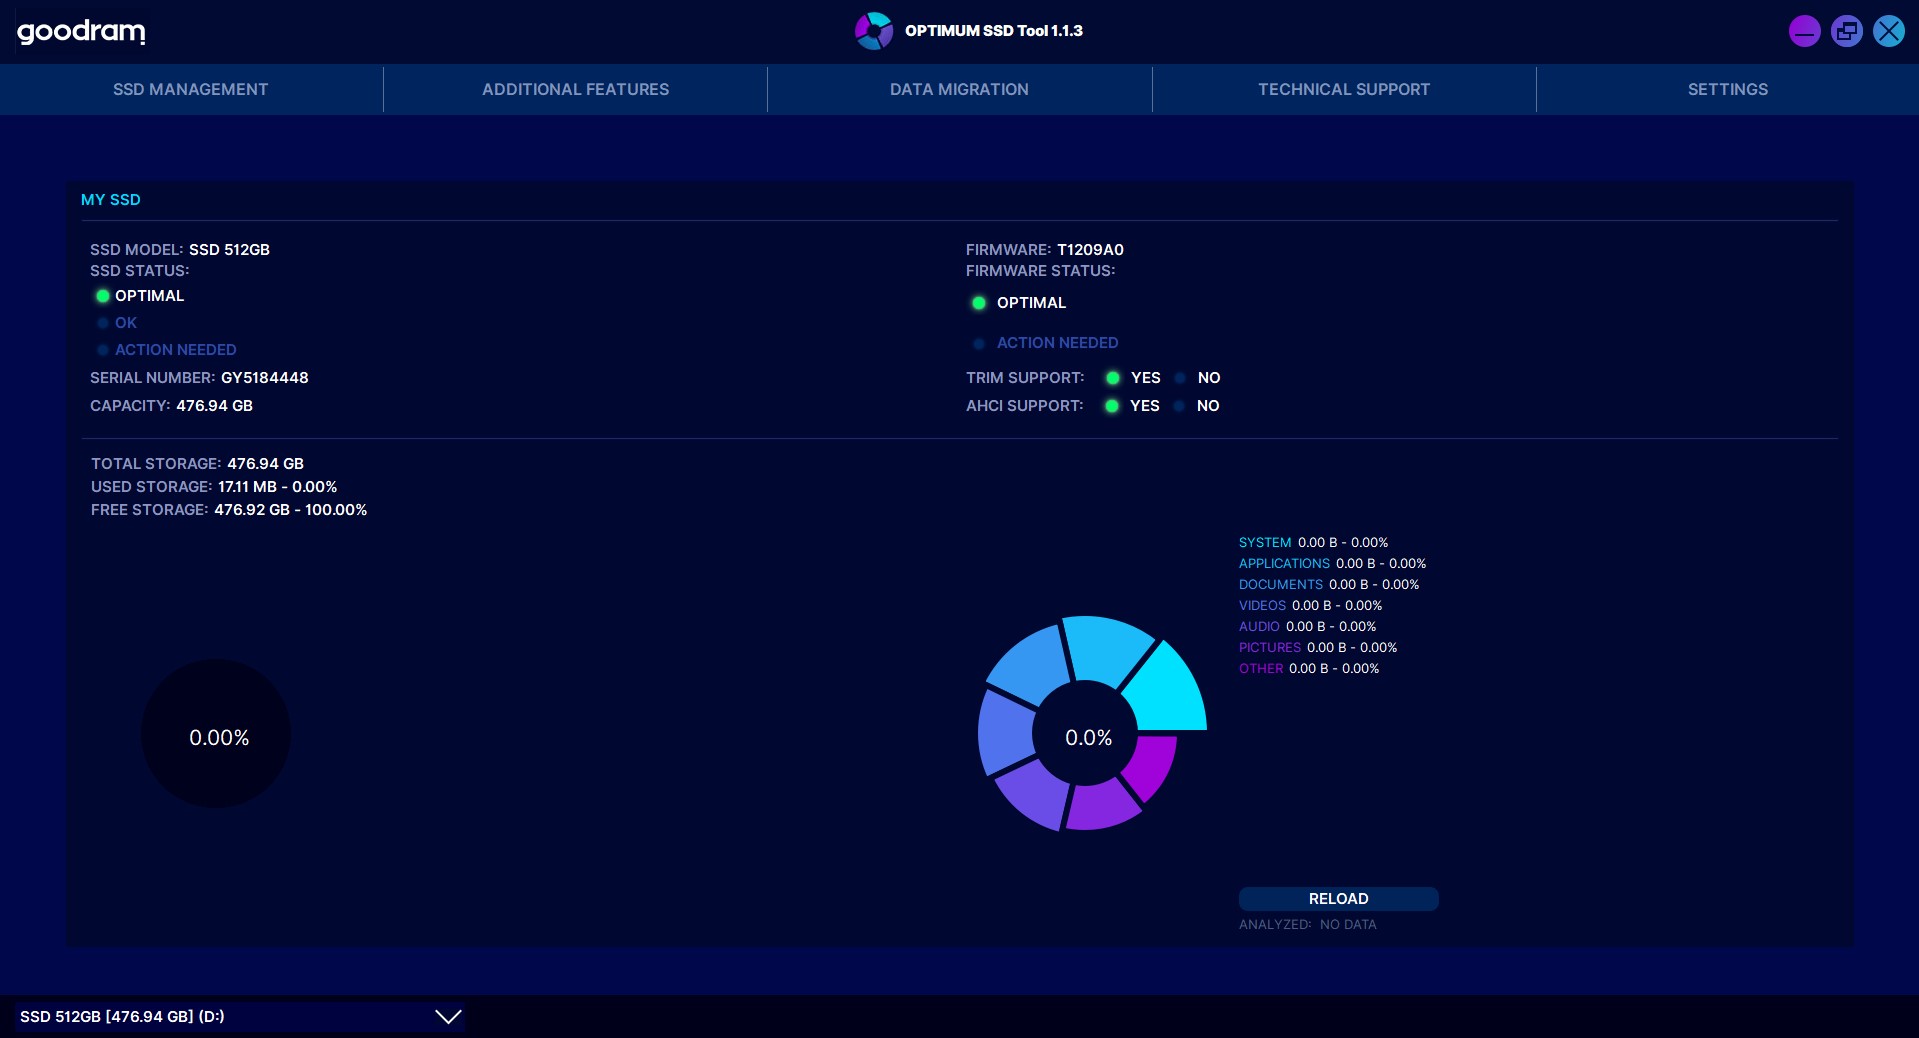
Task: Go to the Data Migration tab
Action: click(x=959, y=89)
